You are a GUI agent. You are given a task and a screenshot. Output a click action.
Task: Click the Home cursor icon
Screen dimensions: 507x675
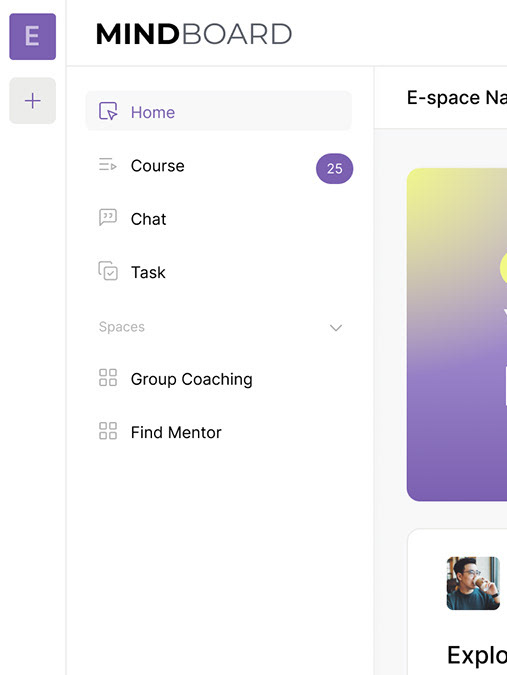[108, 111]
